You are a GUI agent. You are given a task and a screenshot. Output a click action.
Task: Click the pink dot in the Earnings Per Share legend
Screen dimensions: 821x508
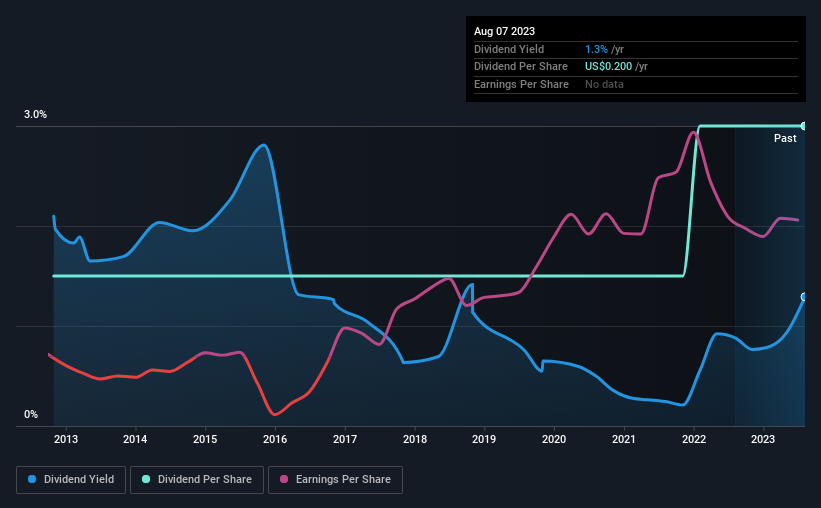(x=282, y=480)
